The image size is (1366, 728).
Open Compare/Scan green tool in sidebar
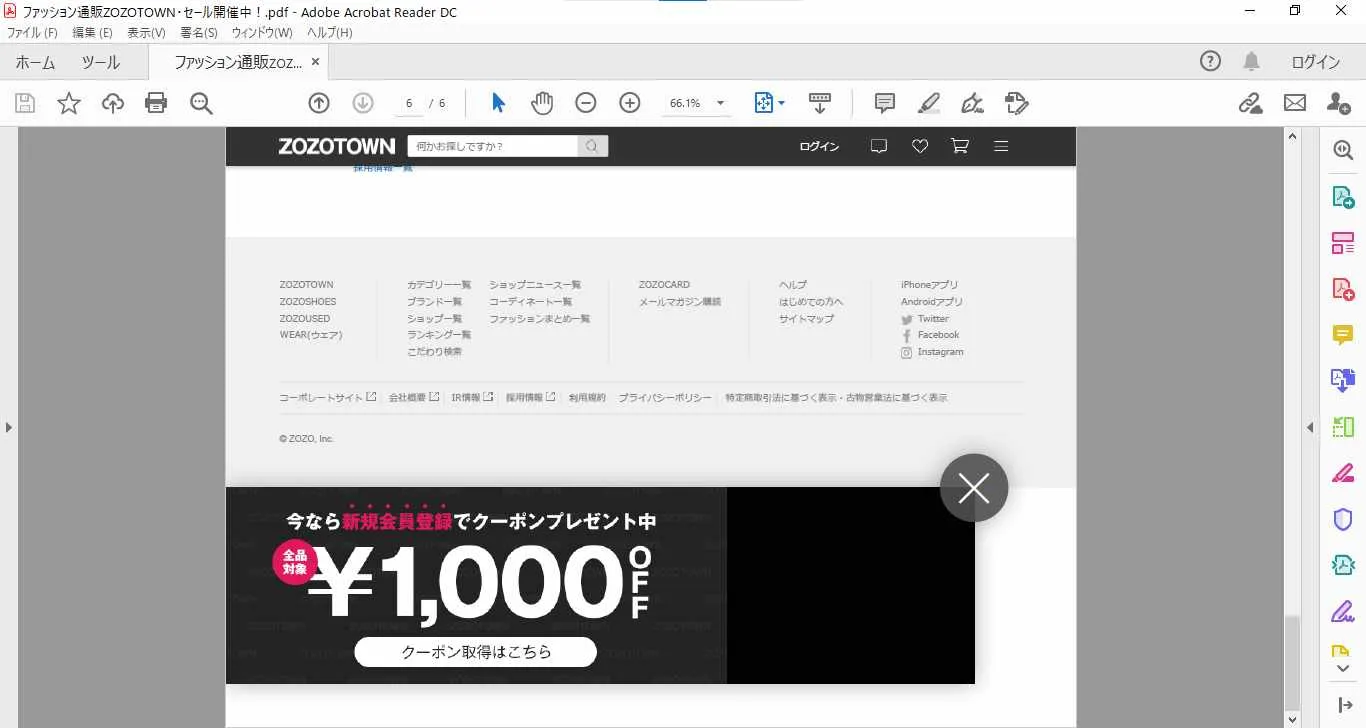tap(1343, 427)
